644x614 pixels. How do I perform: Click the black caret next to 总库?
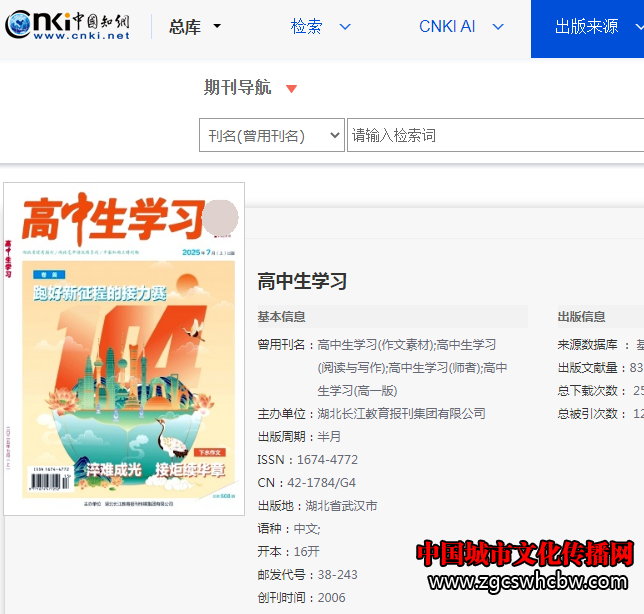(217, 27)
